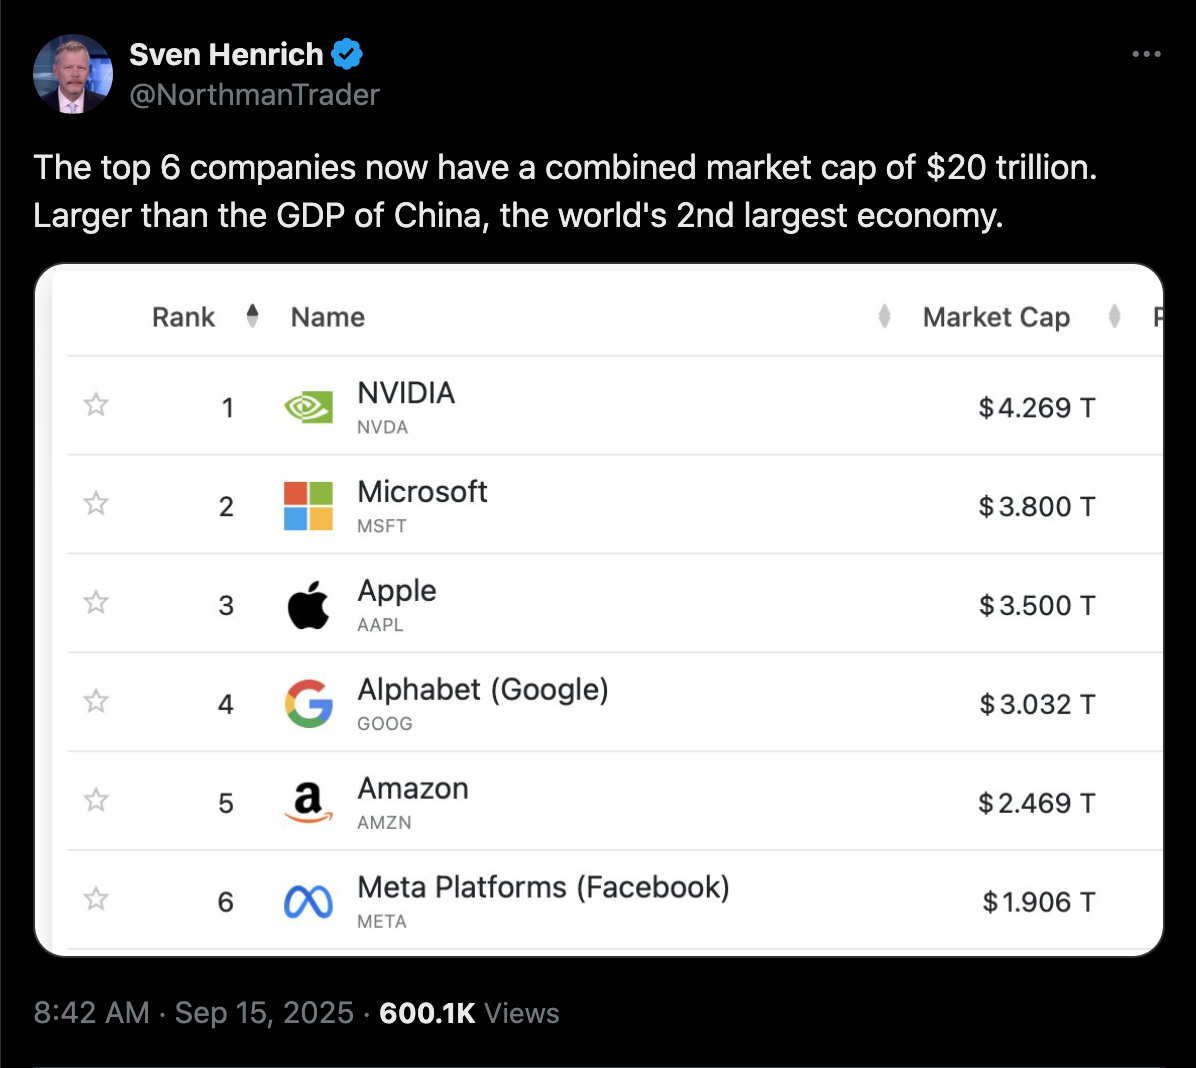Sort the table by Rank arrow
The image size is (1196, 1068).
click(x=252, y=316)
